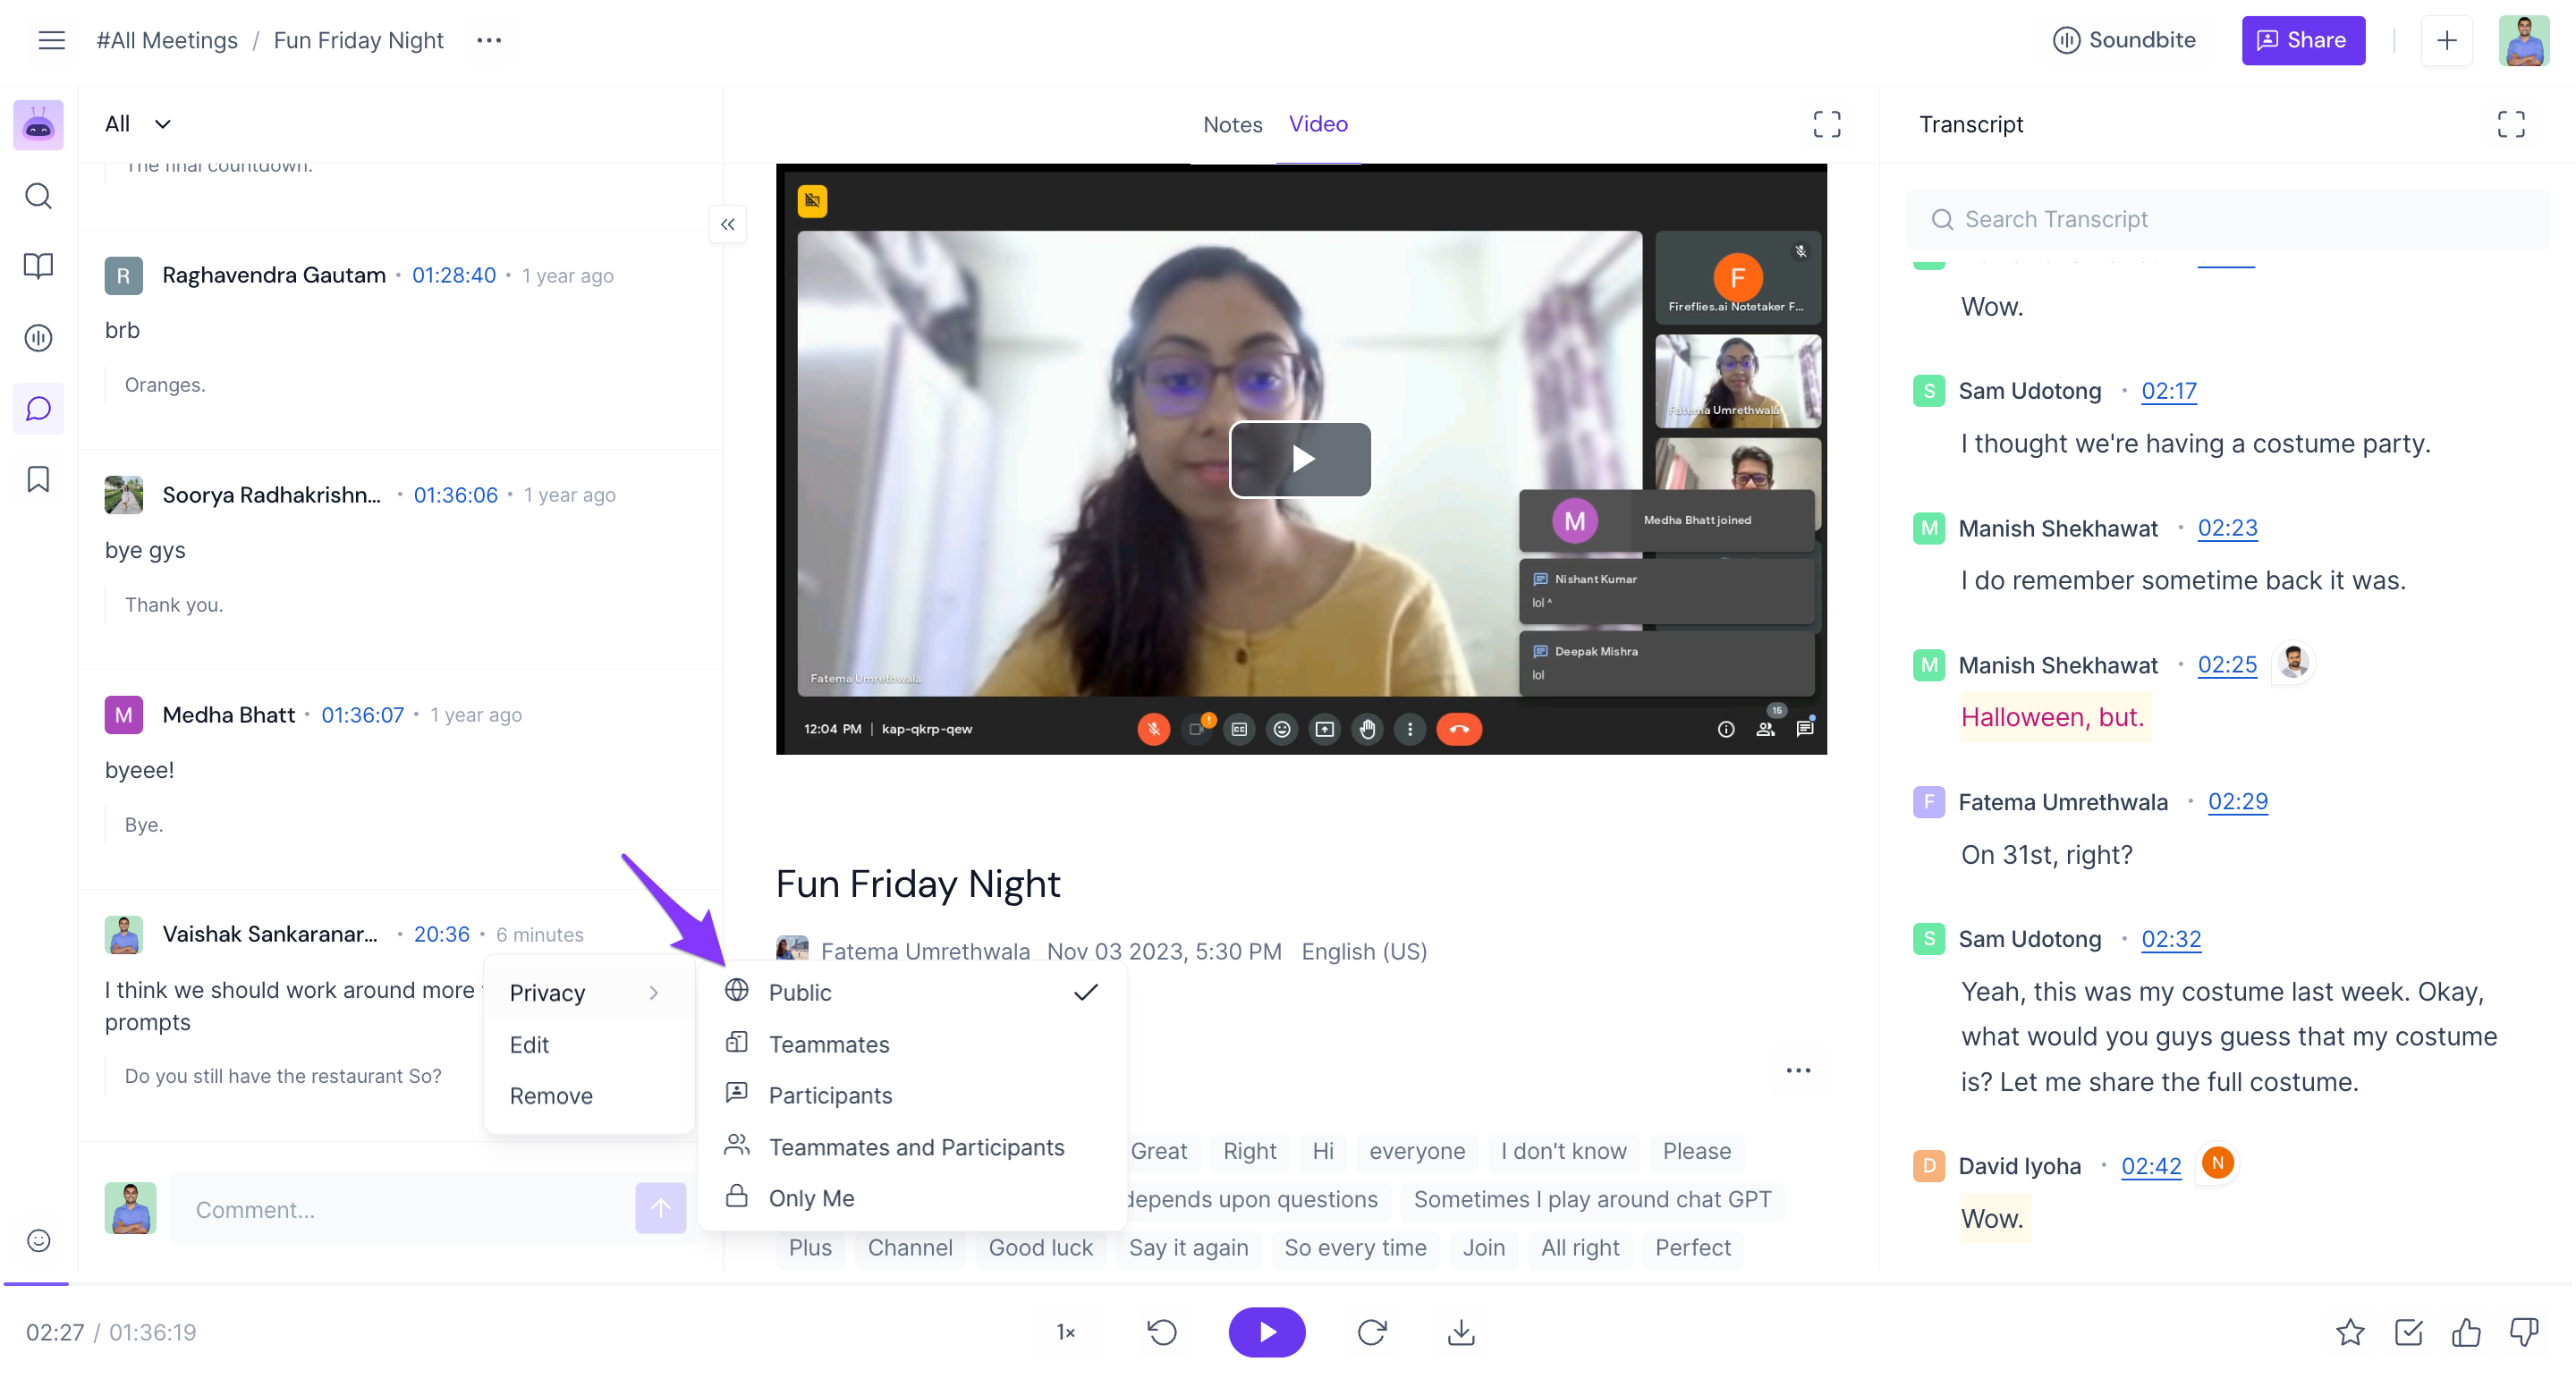Click the bookmark icon in left sidebar
Viewport: 2576px width, 1387px height.
[38, 479]
